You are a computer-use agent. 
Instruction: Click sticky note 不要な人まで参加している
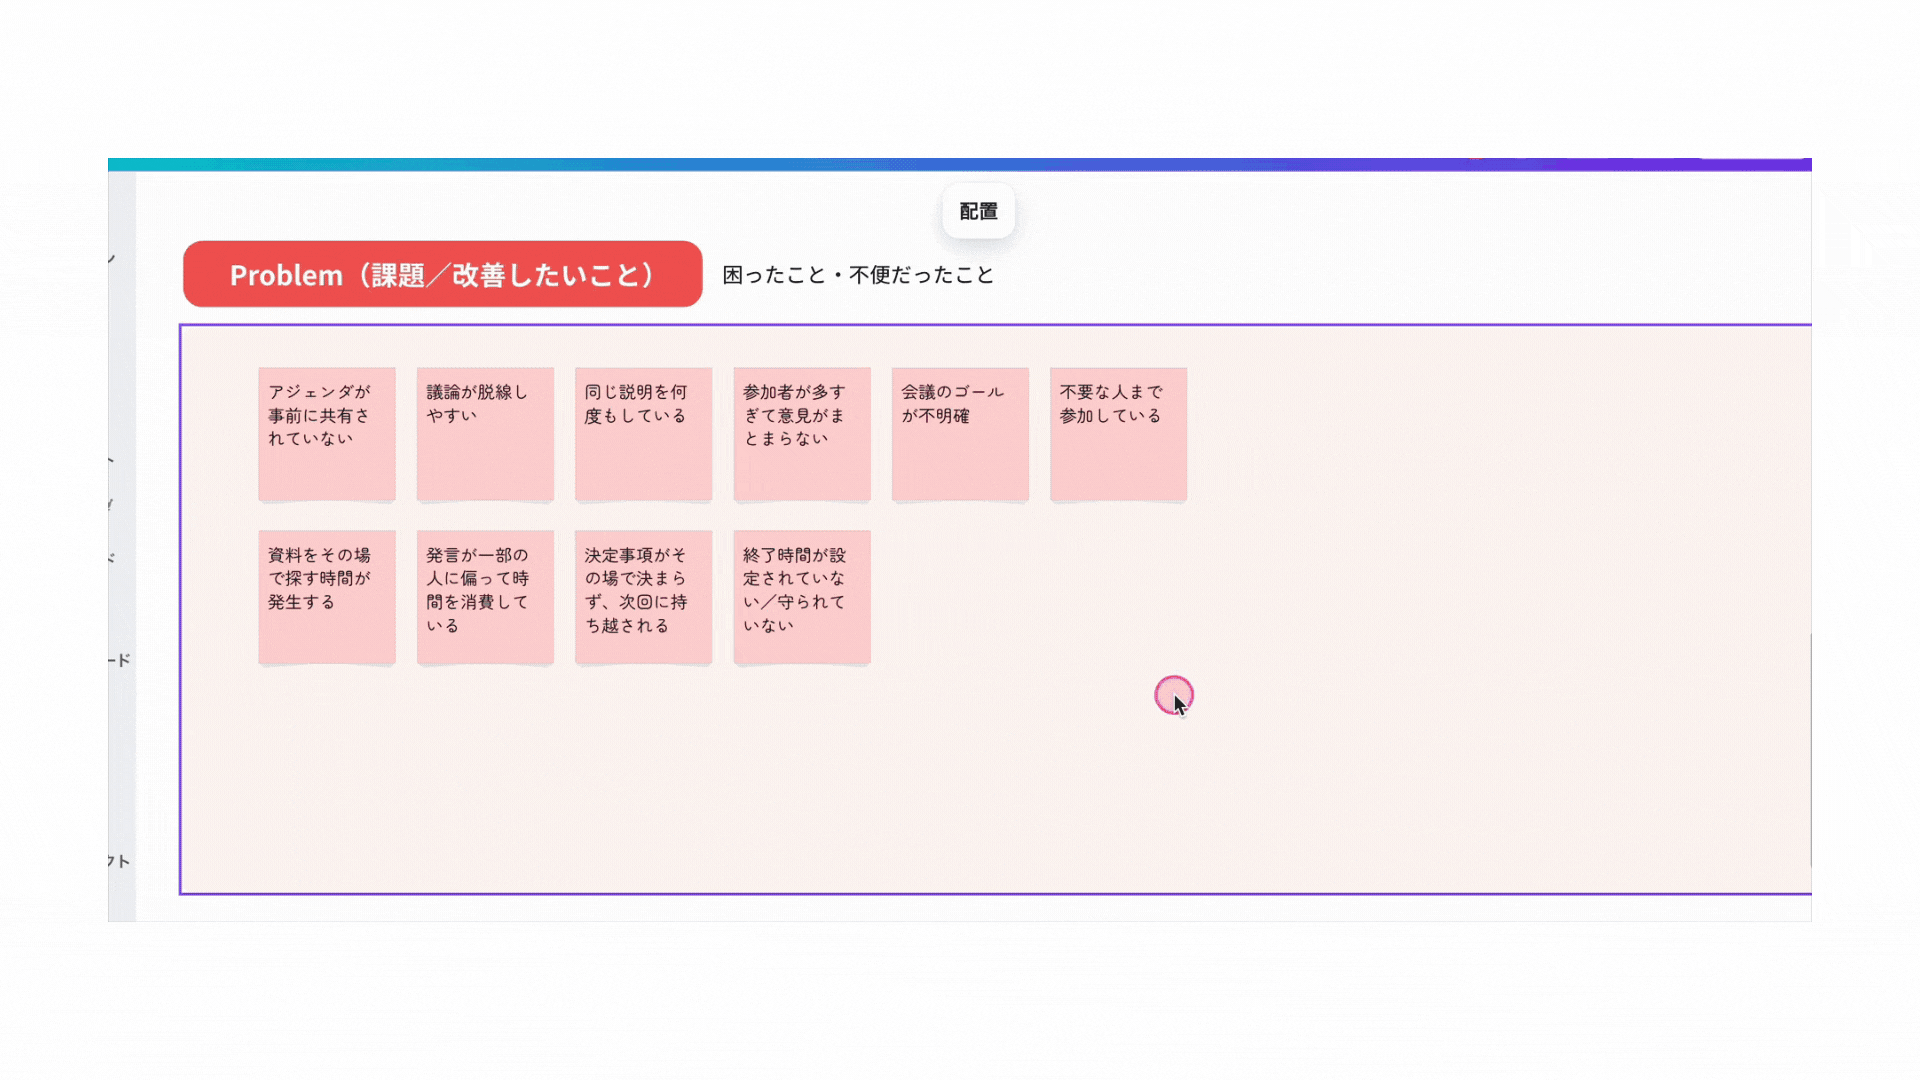coord(1118,433)
